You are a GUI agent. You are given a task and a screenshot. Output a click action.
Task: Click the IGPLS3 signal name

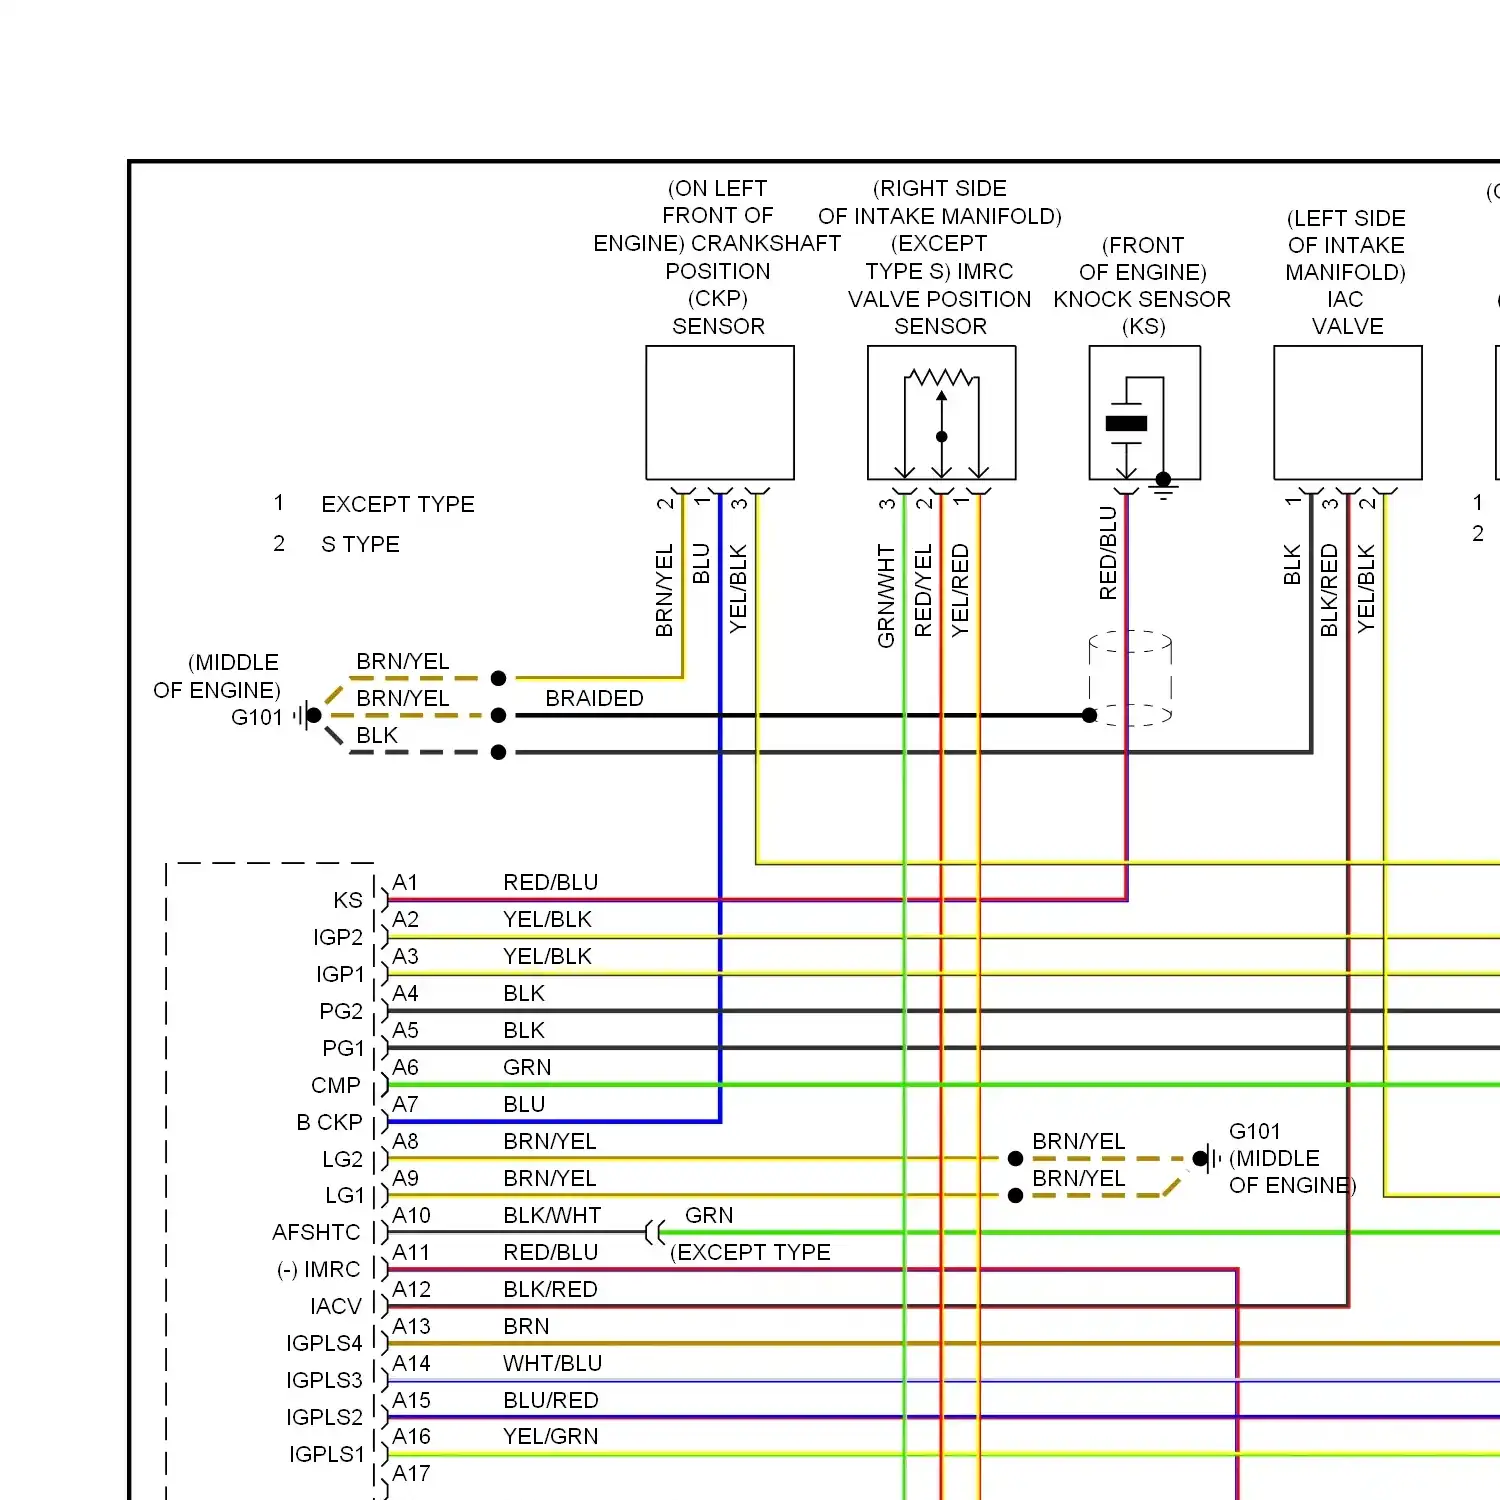(324, 1380)
